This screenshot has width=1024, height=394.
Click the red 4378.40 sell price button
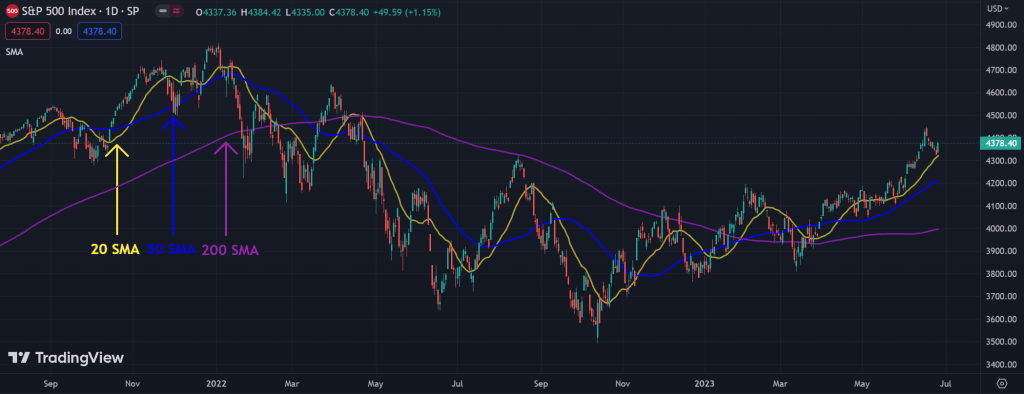pyautogui.click(x=27, y=31)
